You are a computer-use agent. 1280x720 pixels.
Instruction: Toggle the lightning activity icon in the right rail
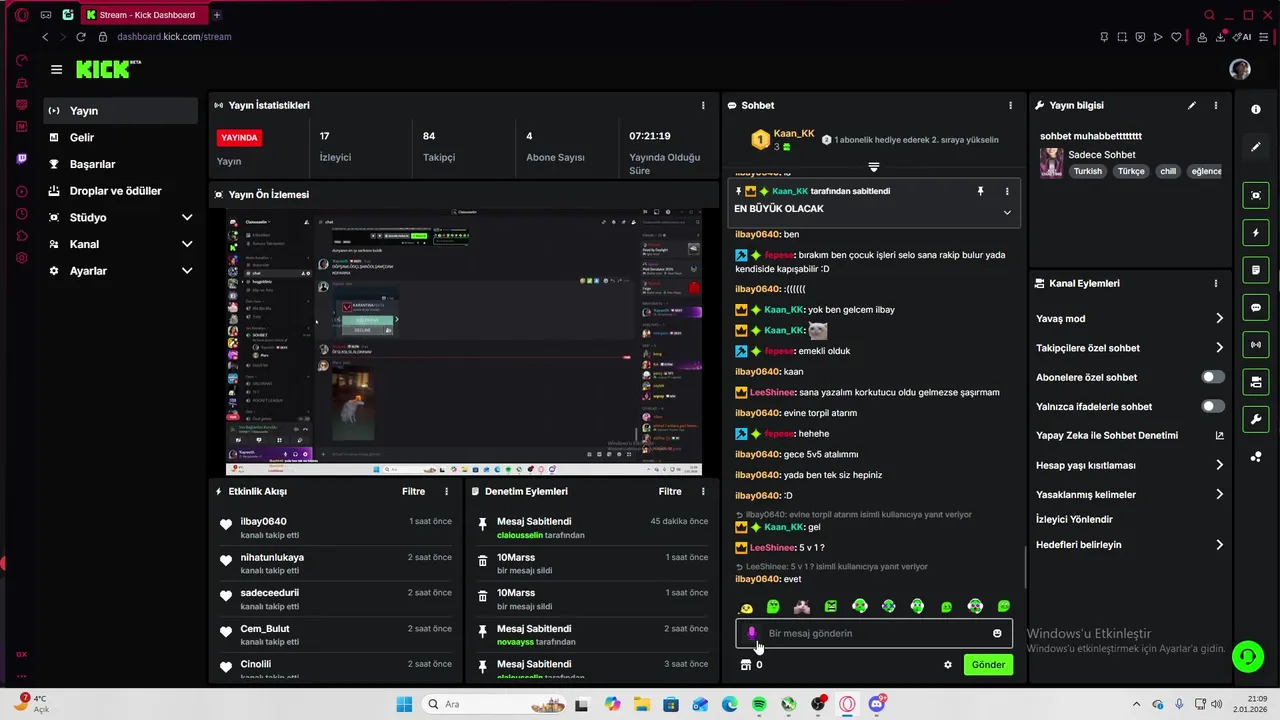1256,233
